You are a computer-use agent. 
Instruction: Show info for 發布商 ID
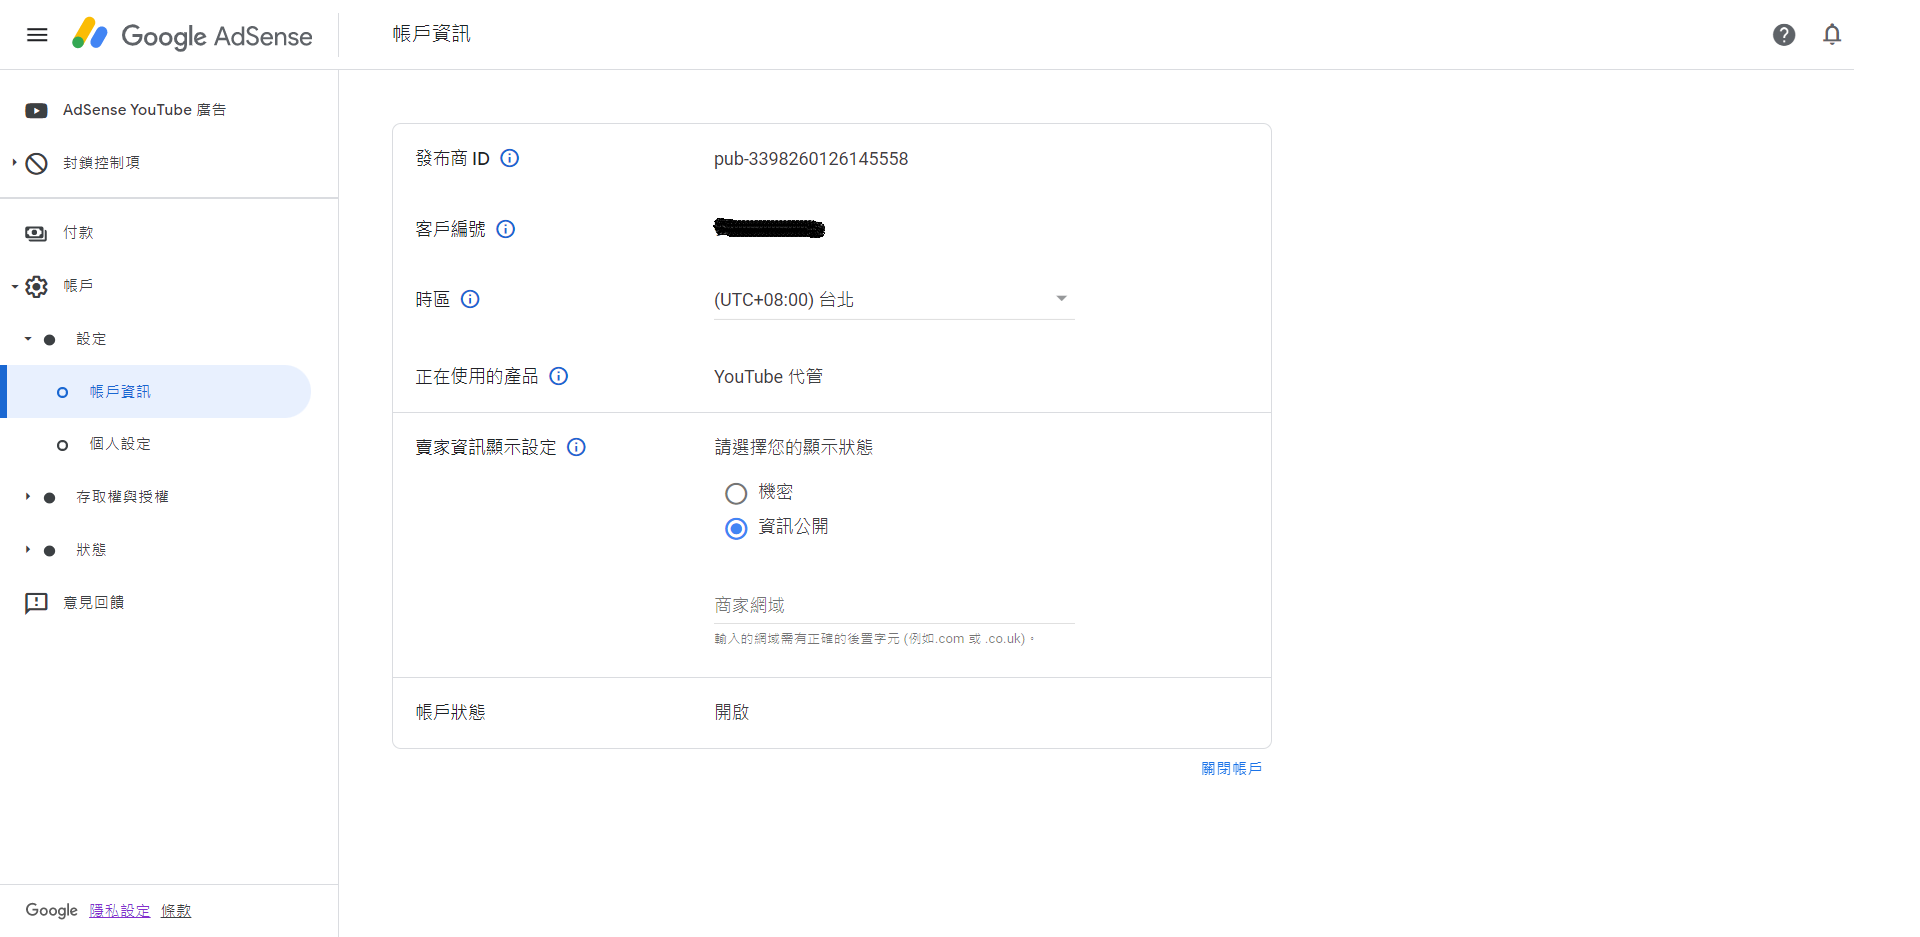[510, 158]
